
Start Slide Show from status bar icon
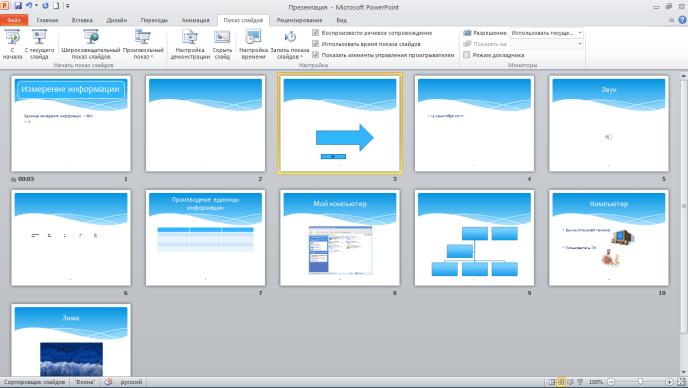tap(580, 382)
